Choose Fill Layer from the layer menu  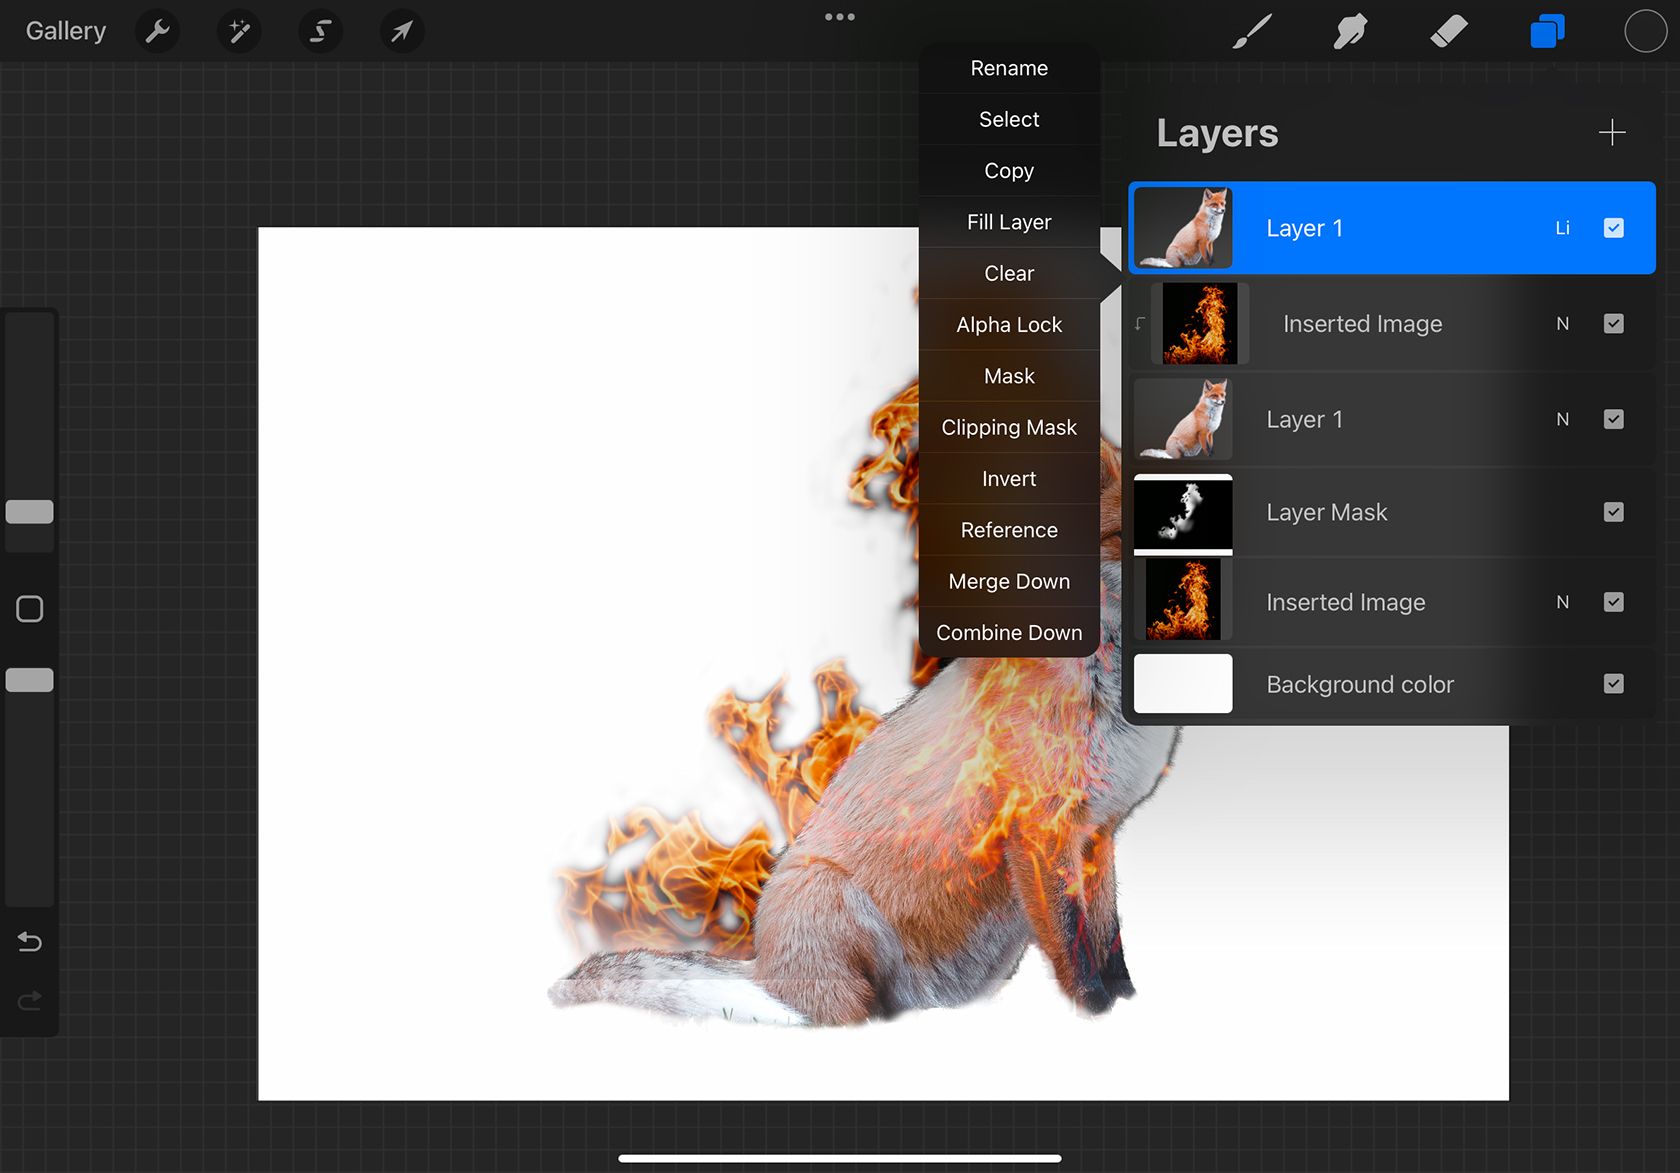coord(1009,222)
